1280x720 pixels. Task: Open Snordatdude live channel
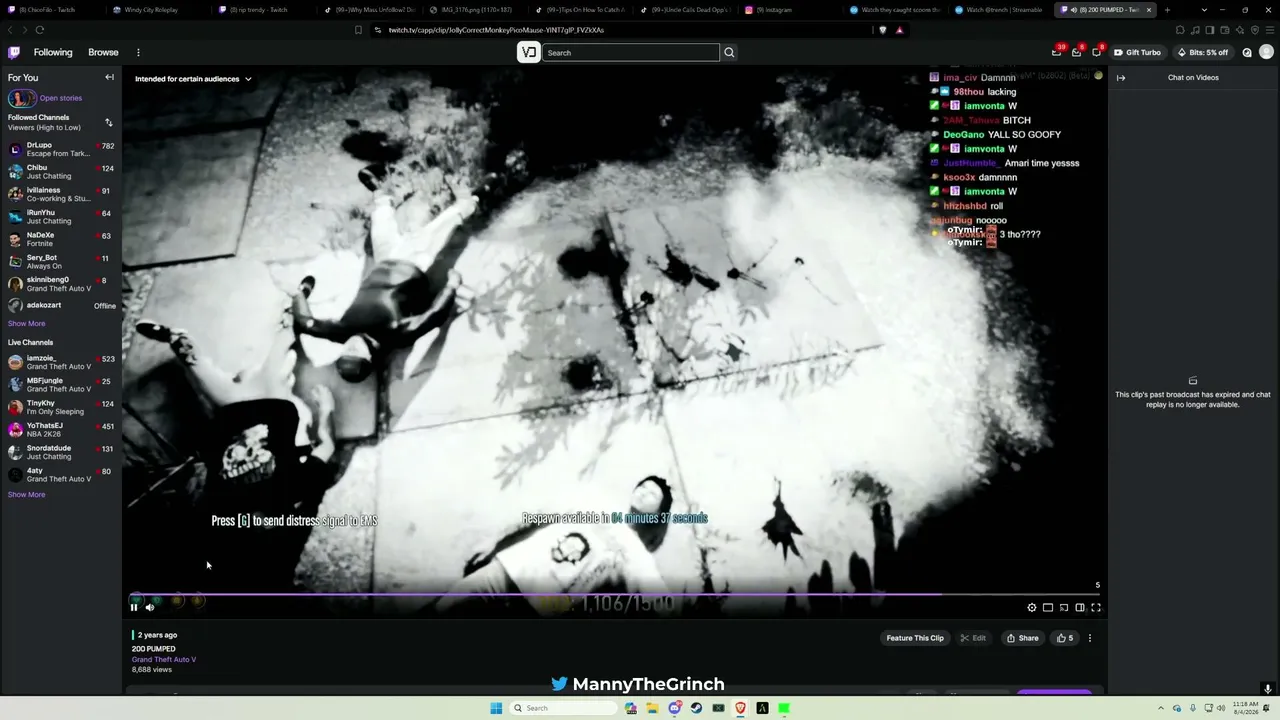tap(61, 452)
